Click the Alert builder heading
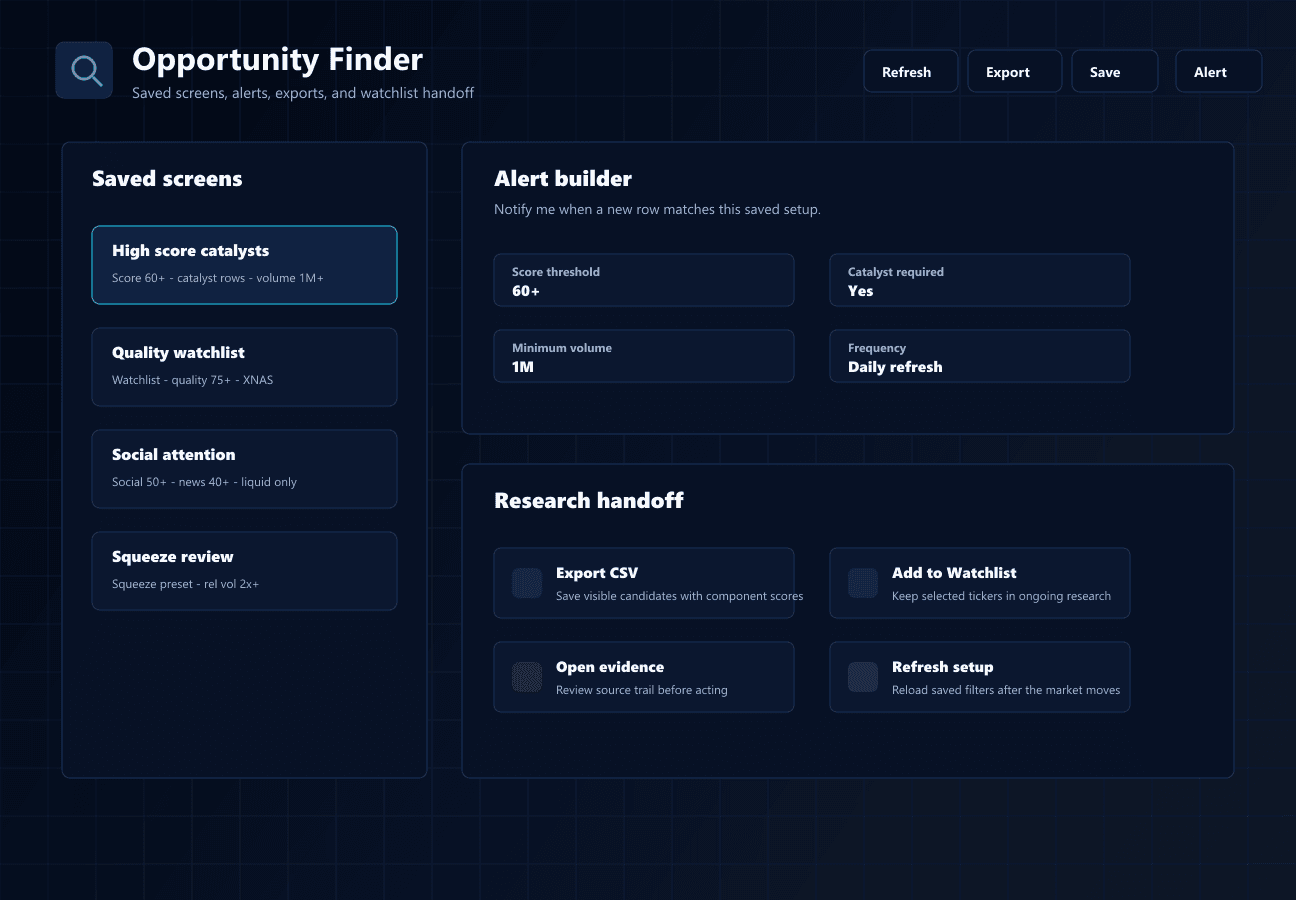 pos(563,179)
